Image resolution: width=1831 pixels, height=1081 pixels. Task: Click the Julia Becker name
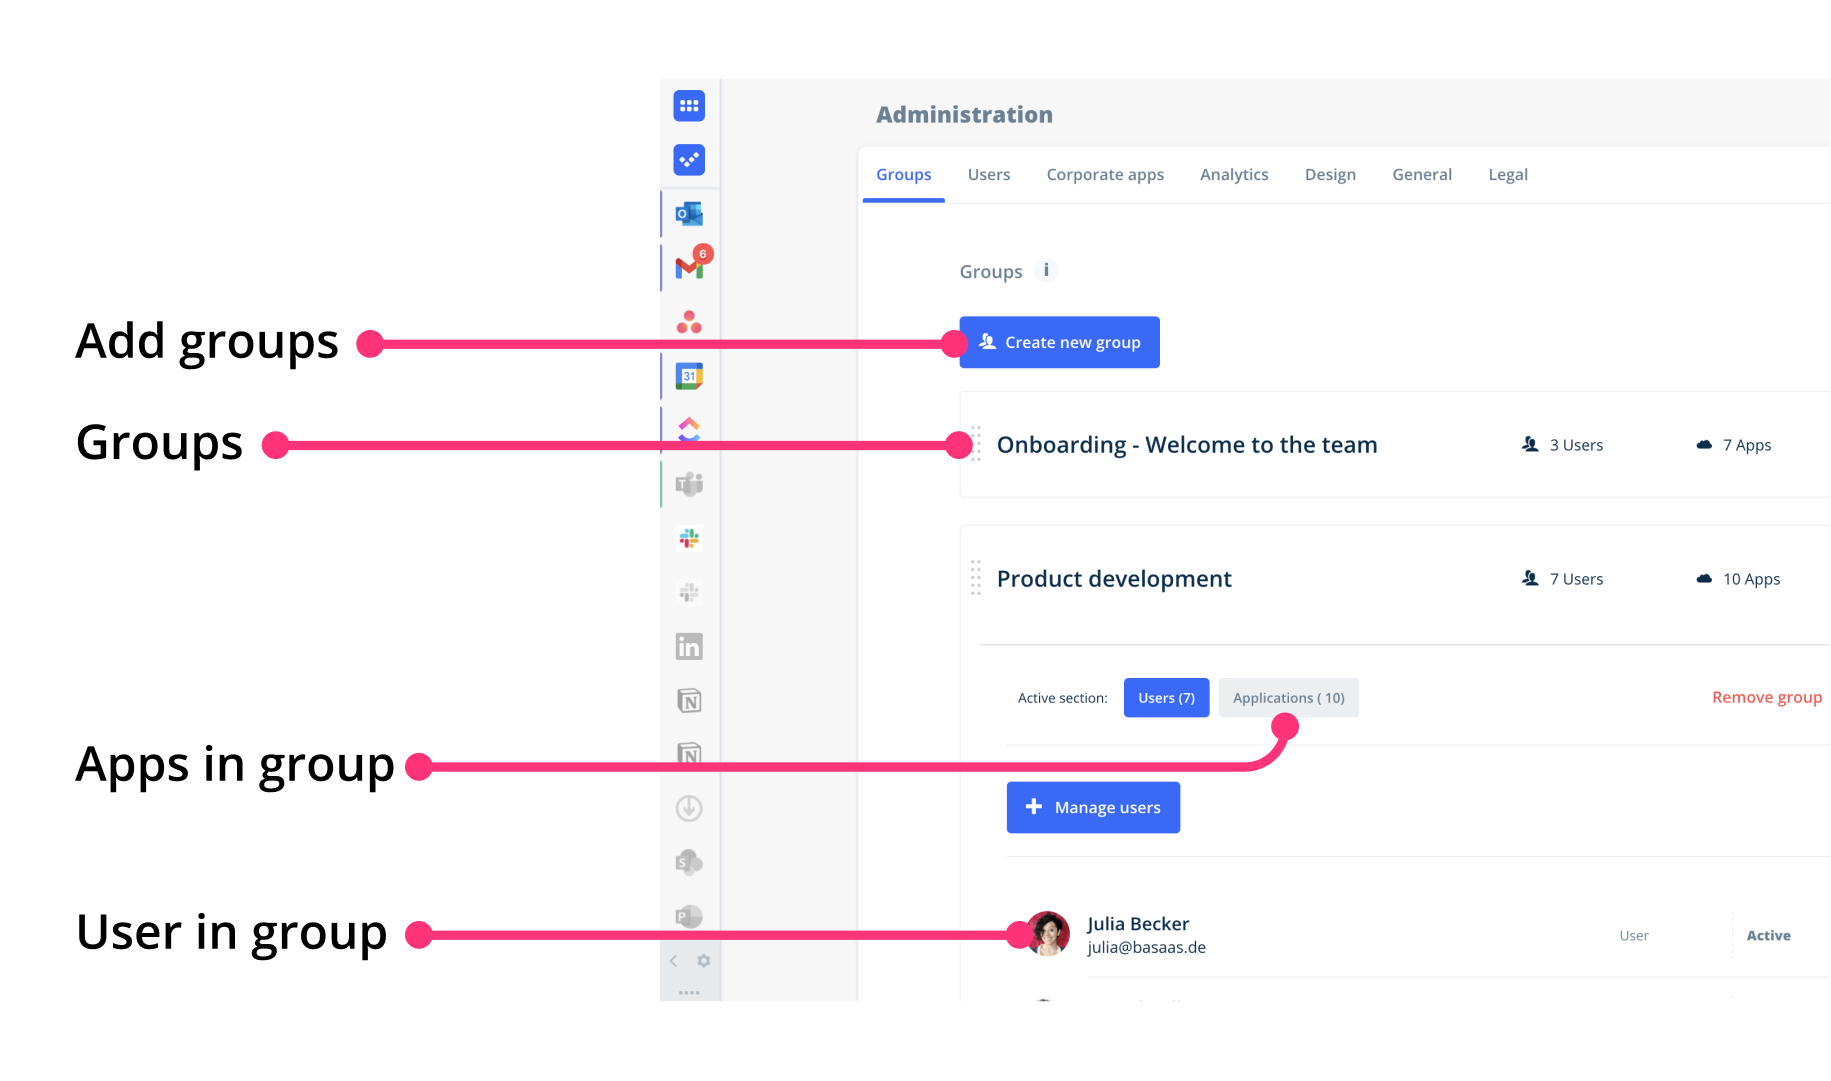pos(1138,924)
